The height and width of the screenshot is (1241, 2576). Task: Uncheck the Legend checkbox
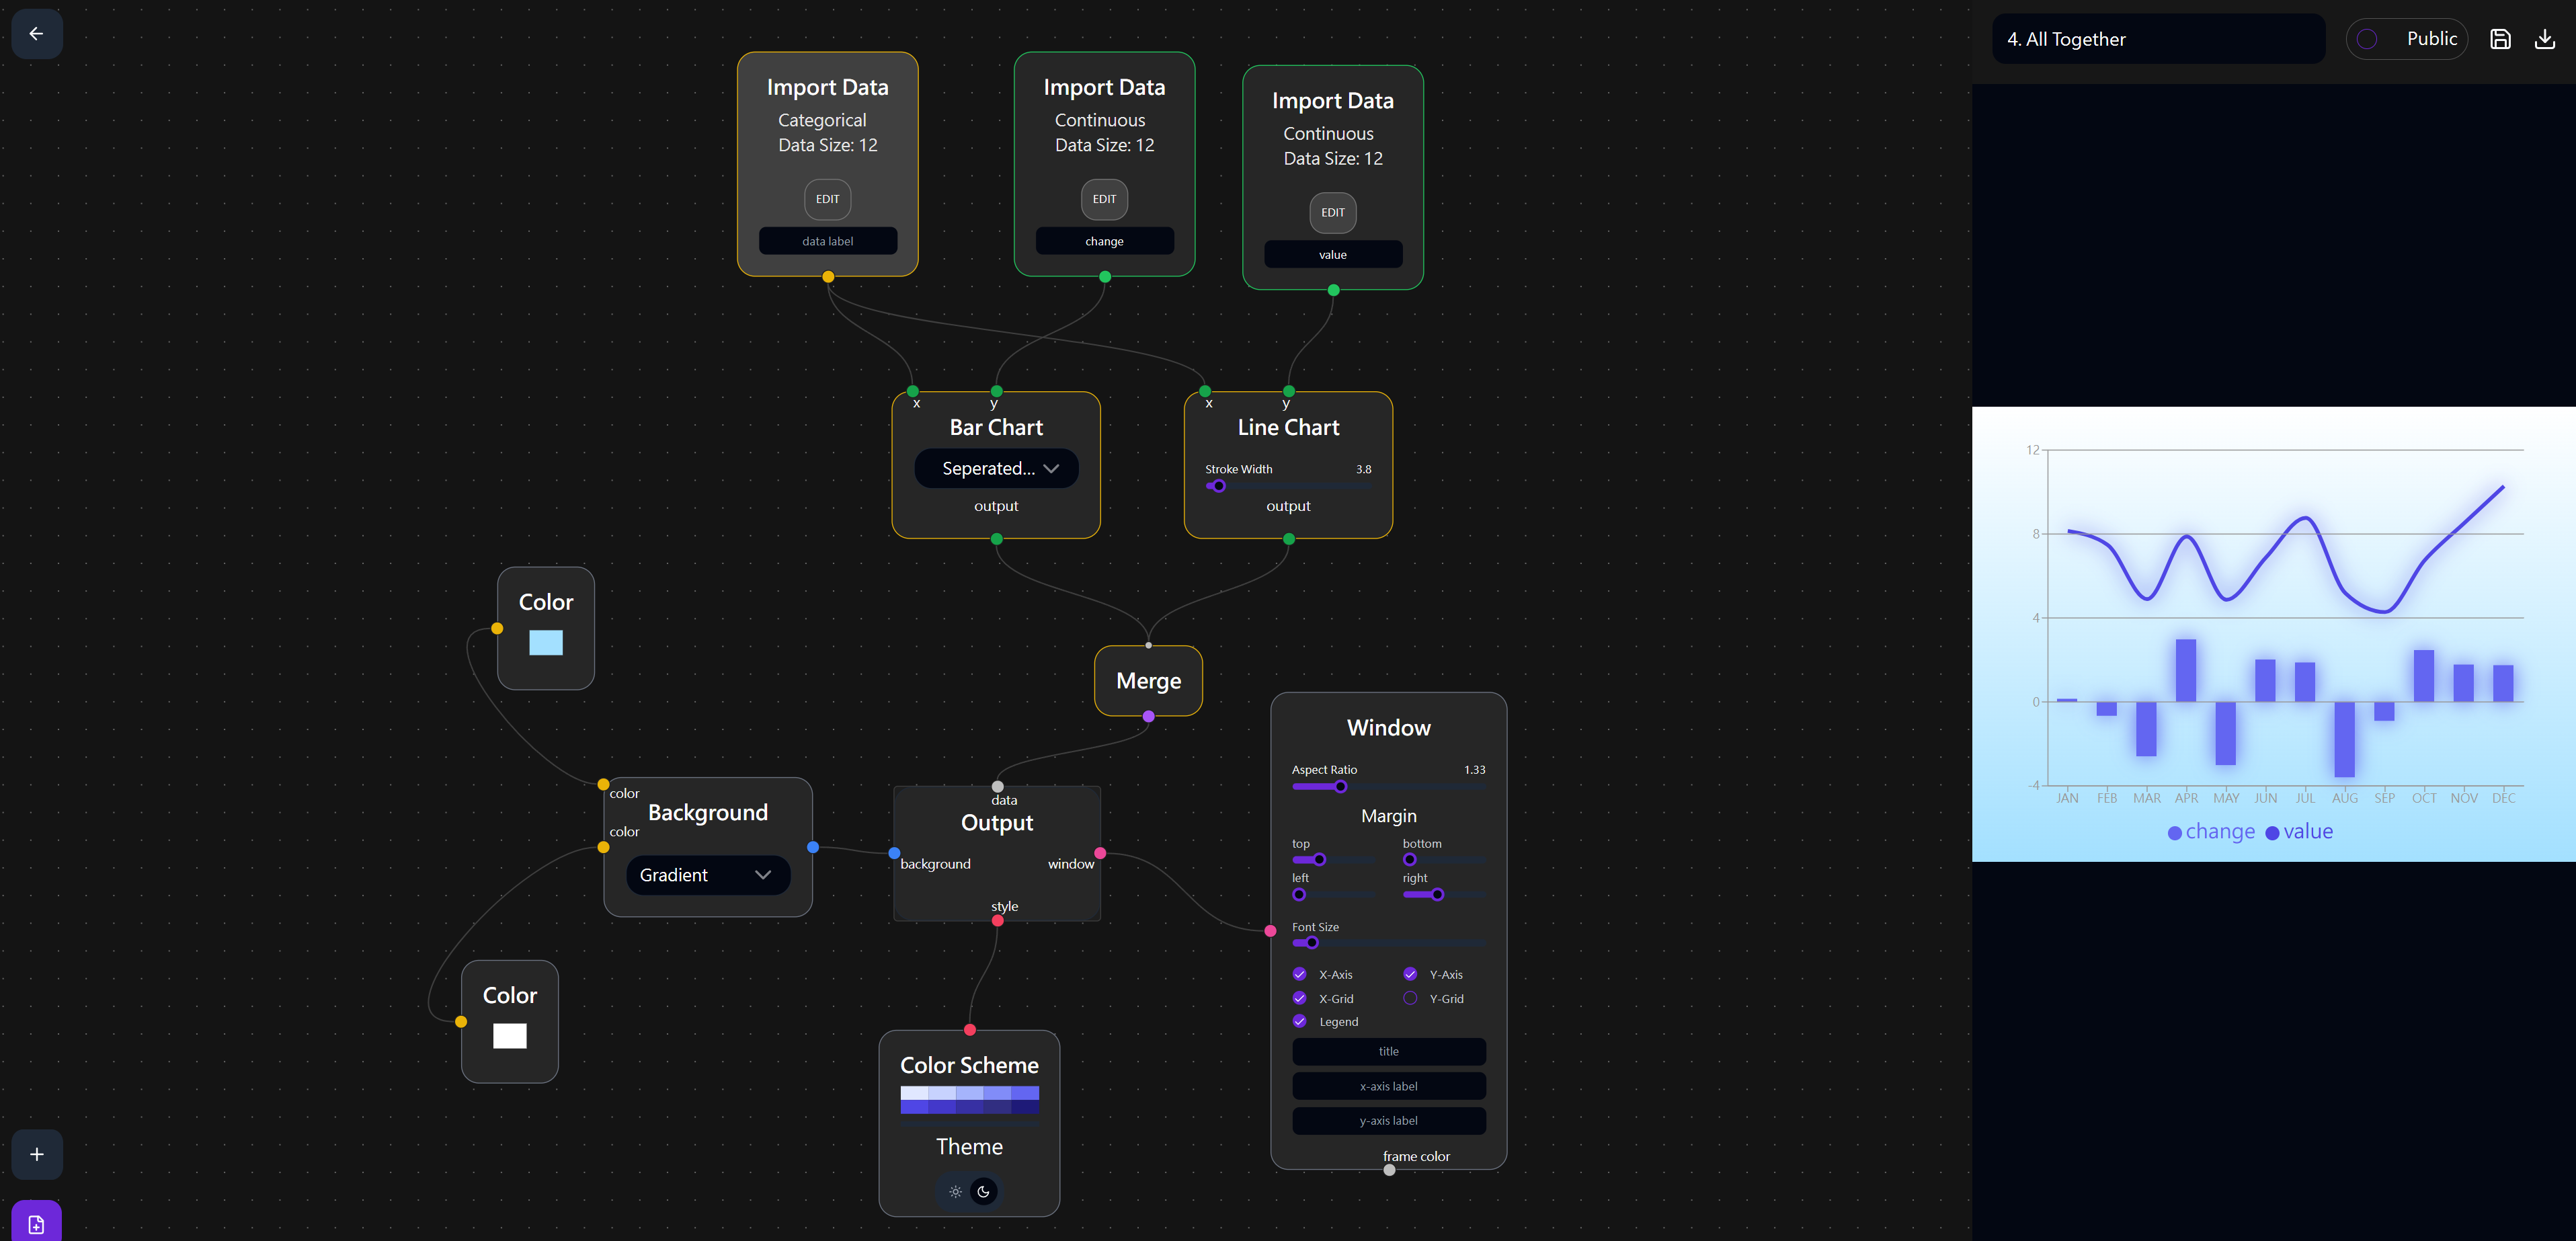point(1299,1021)
